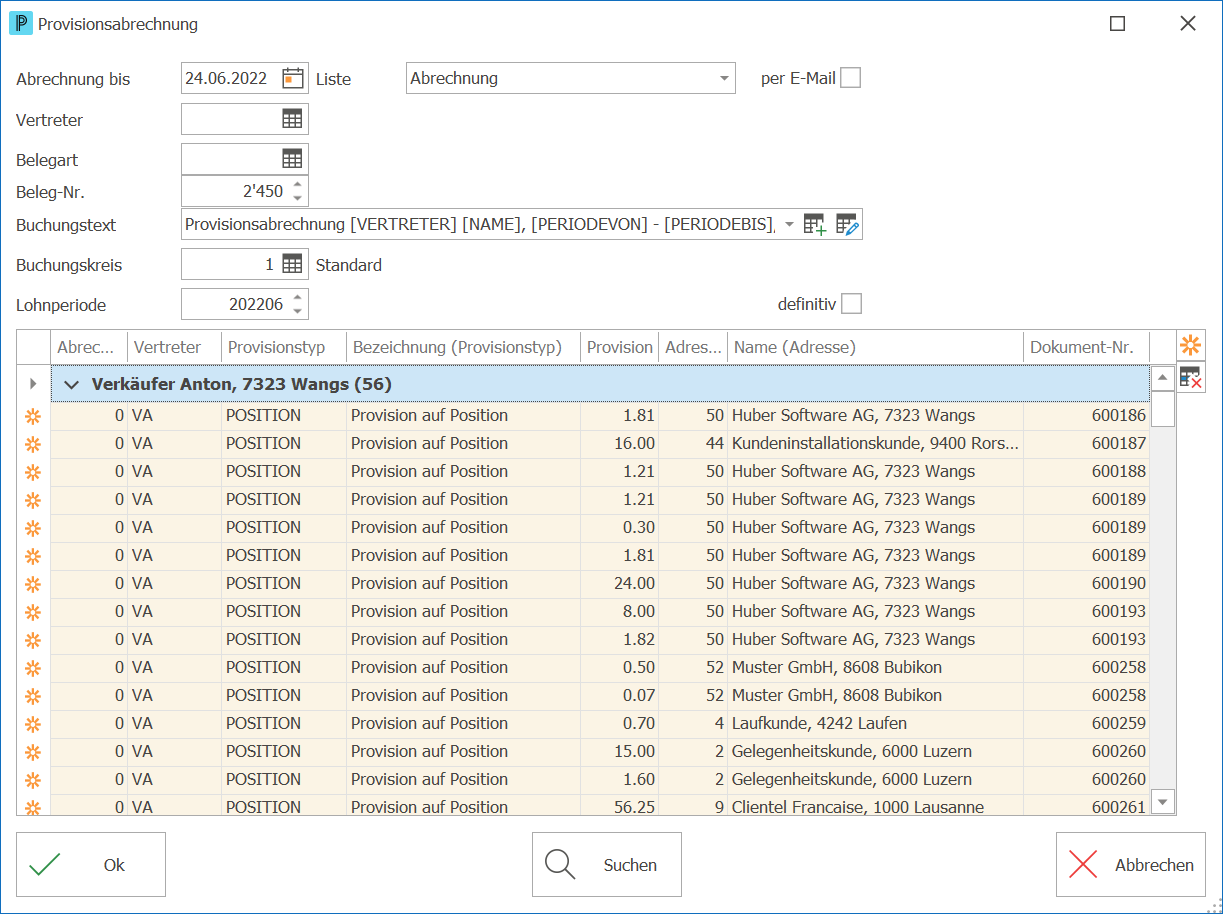Viewport: 1223px width, 914px height.
Task: Click the Ok button
Action: point(91,865)
